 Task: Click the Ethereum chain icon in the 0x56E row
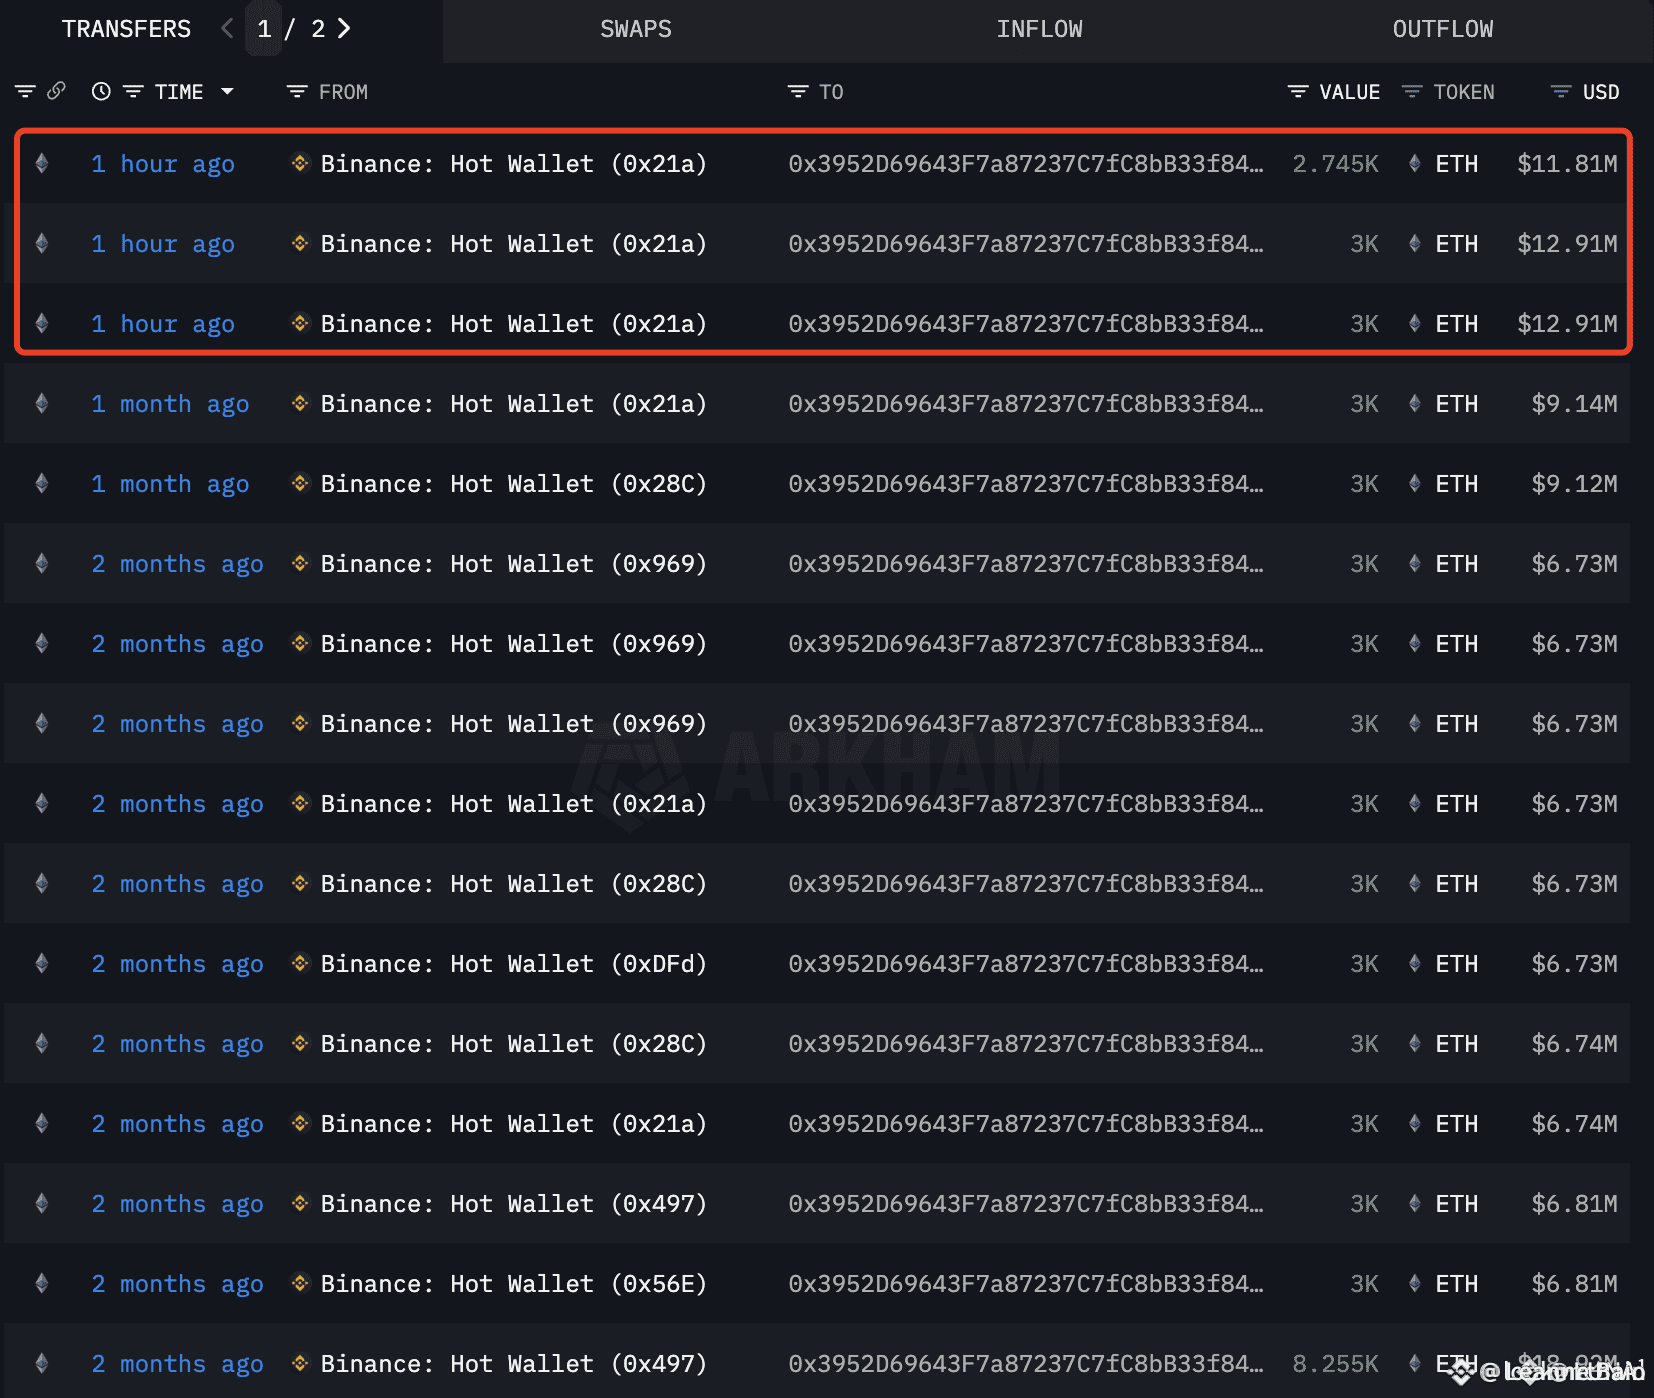[42, 1283]
